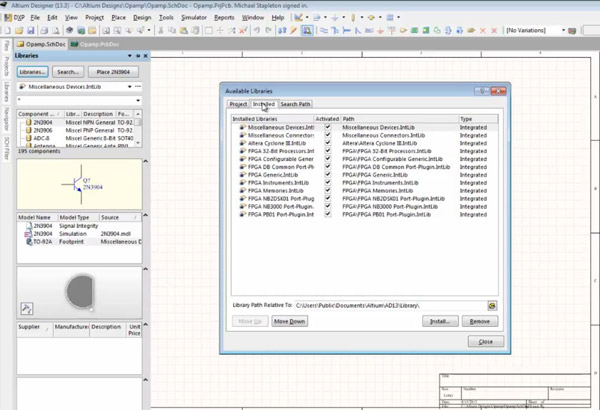The image size is (600, 410).
Task: Click the Undo arrow icon
Action: [257, 30]
